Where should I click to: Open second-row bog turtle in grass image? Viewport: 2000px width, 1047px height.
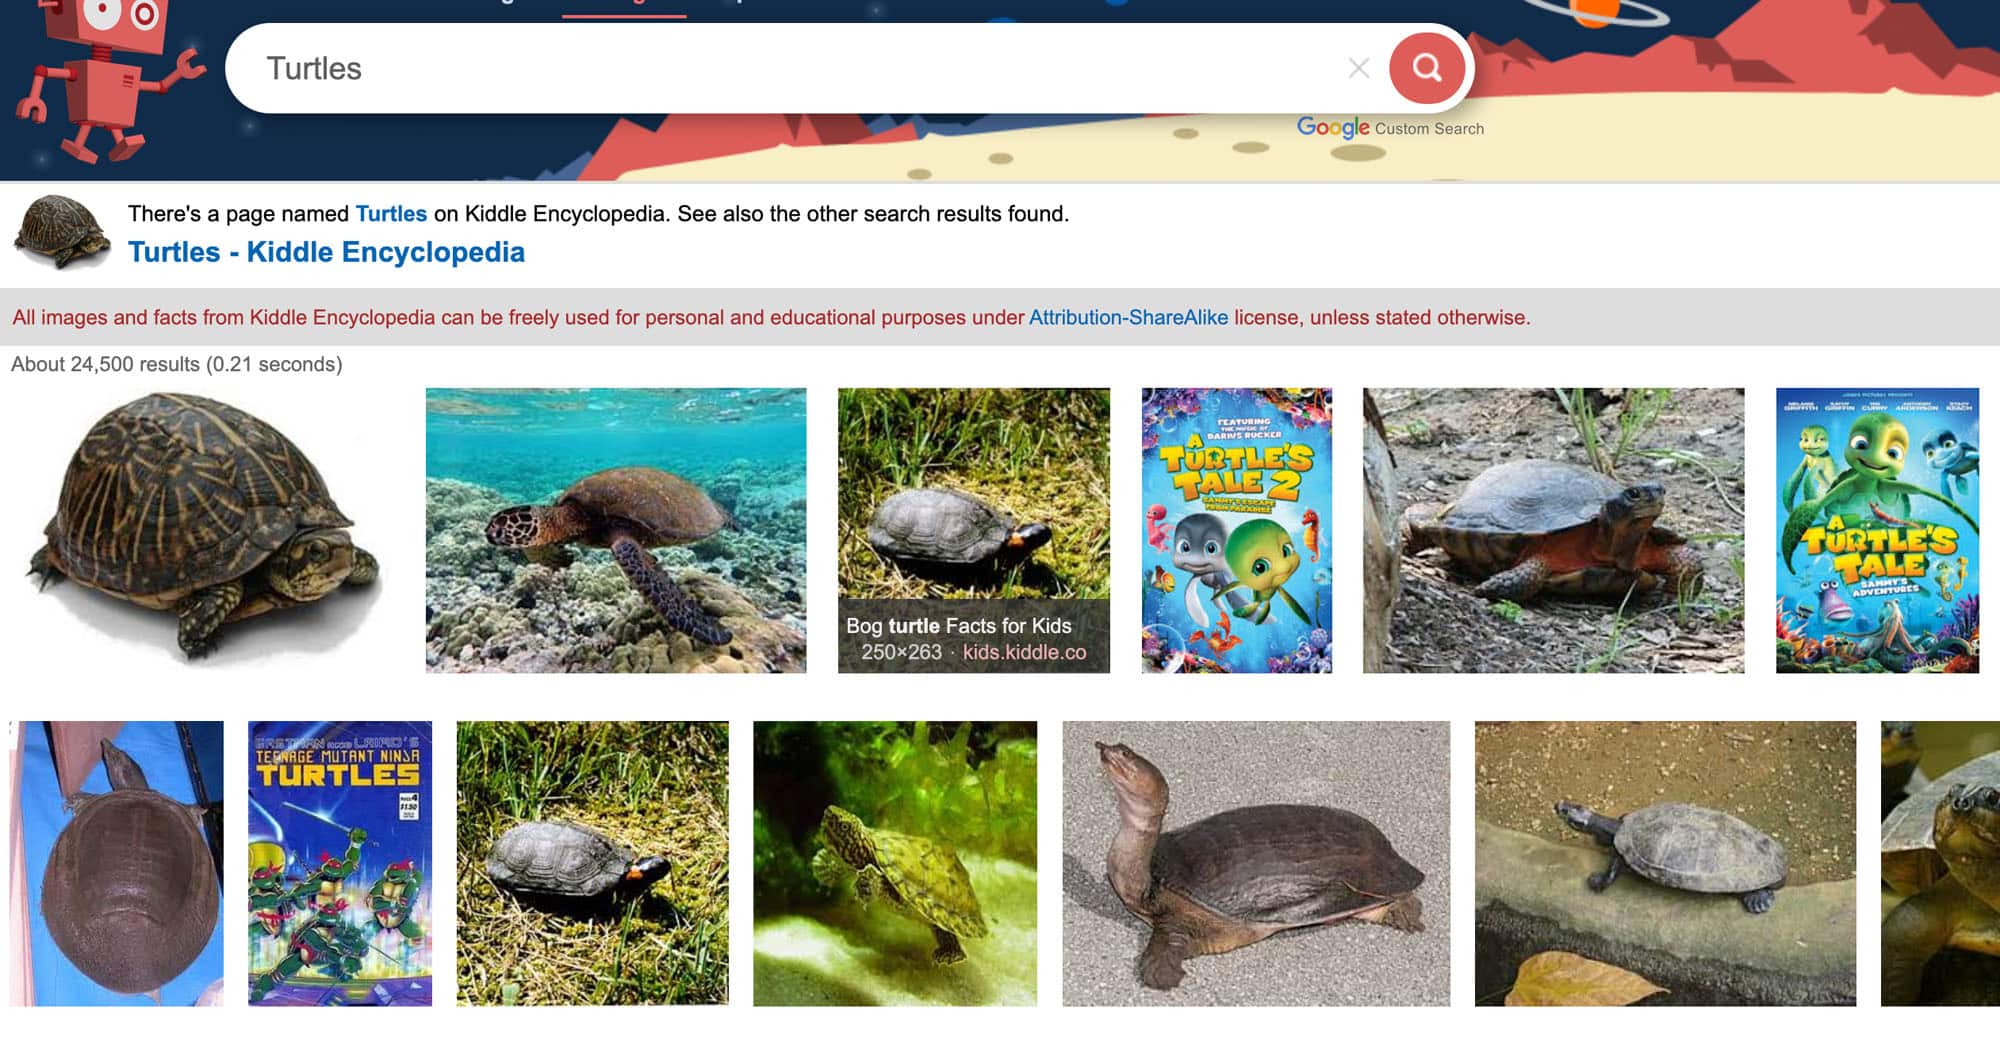[x=593, y=863]
